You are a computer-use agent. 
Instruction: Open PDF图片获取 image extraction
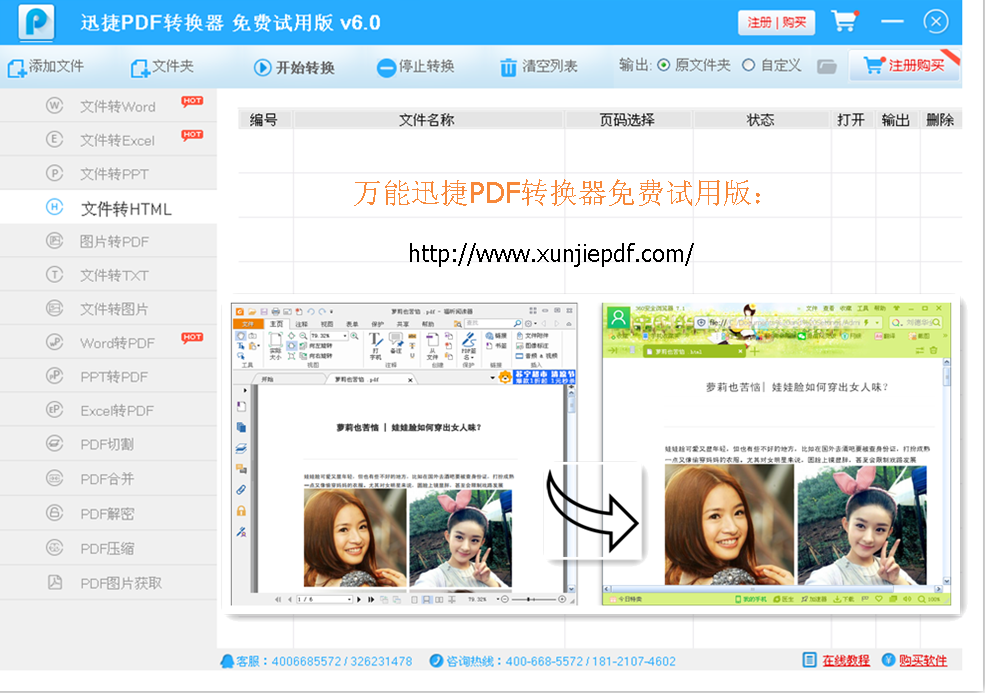(109, 582)
